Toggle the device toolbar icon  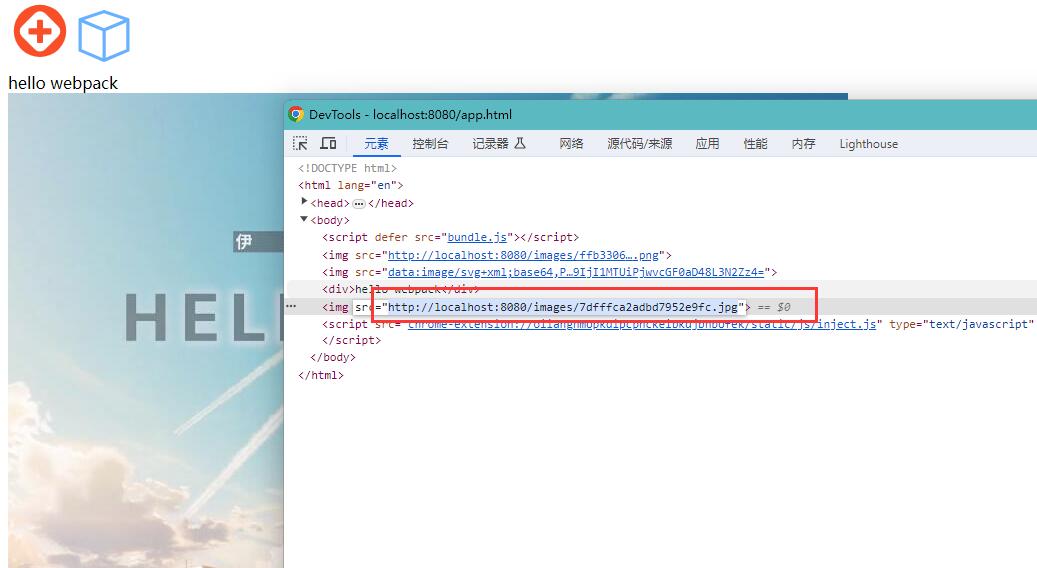tap(329, 143)
